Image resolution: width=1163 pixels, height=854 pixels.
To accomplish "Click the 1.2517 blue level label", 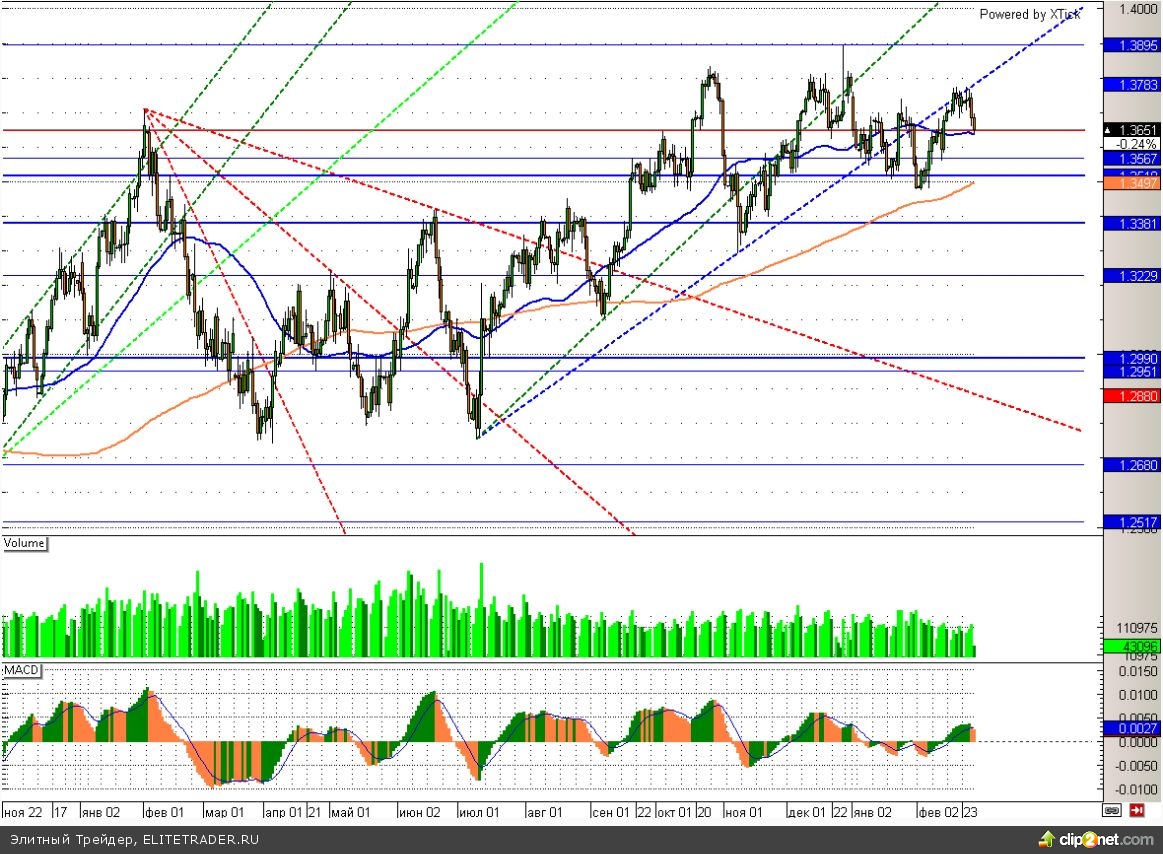I will pos(1132,522).
